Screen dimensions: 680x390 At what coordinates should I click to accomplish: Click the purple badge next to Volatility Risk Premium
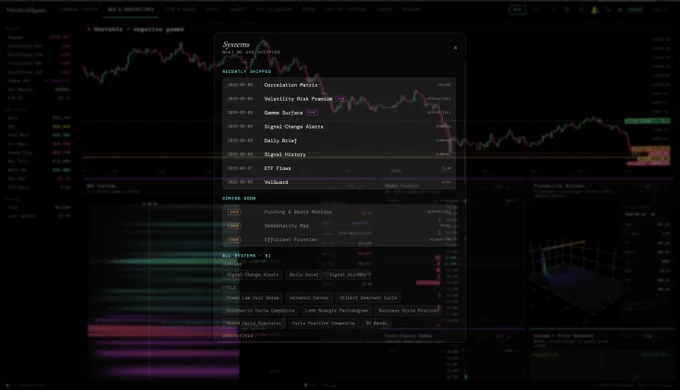[341, 99]
